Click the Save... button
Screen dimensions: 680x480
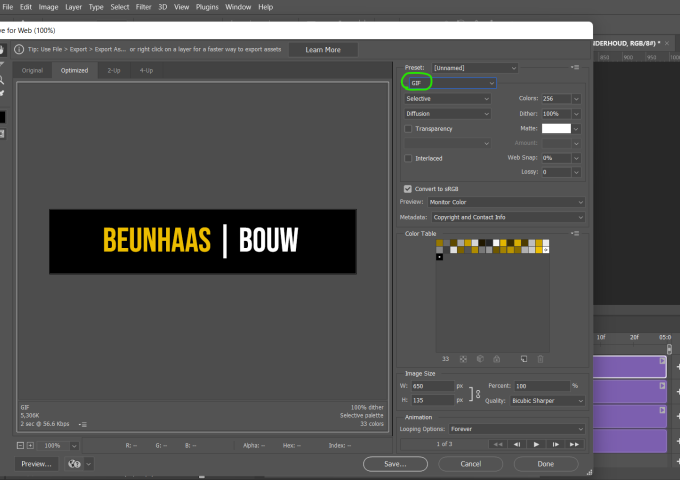(395, 464)
